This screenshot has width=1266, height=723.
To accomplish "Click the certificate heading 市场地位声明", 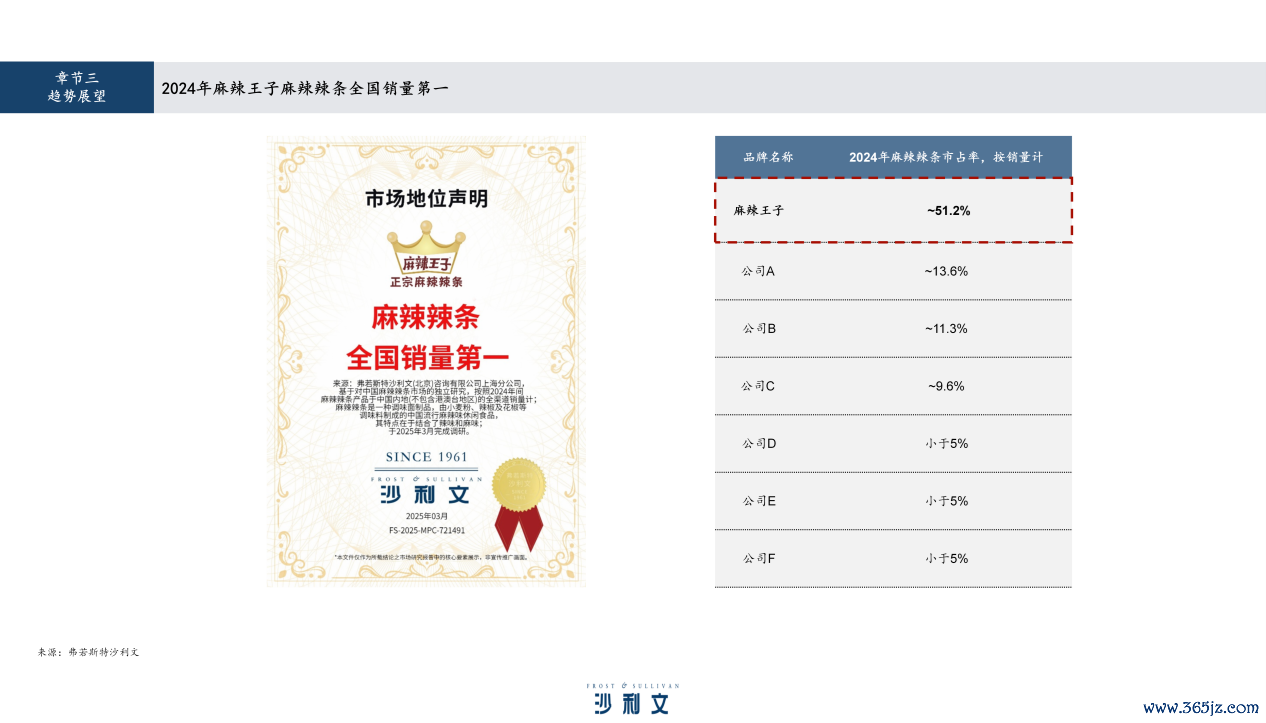I will tap(427, 199).
